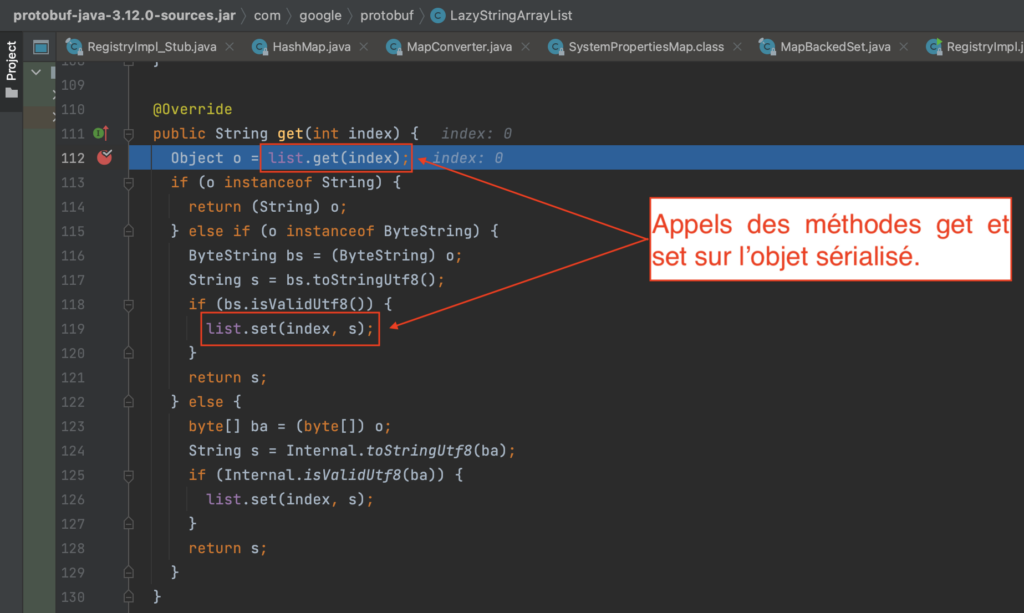The width and height of the screenshot is (1024, 613).
Task: Switch to the RegistryImpl_Stub.java tab
Action: point(152,47)
